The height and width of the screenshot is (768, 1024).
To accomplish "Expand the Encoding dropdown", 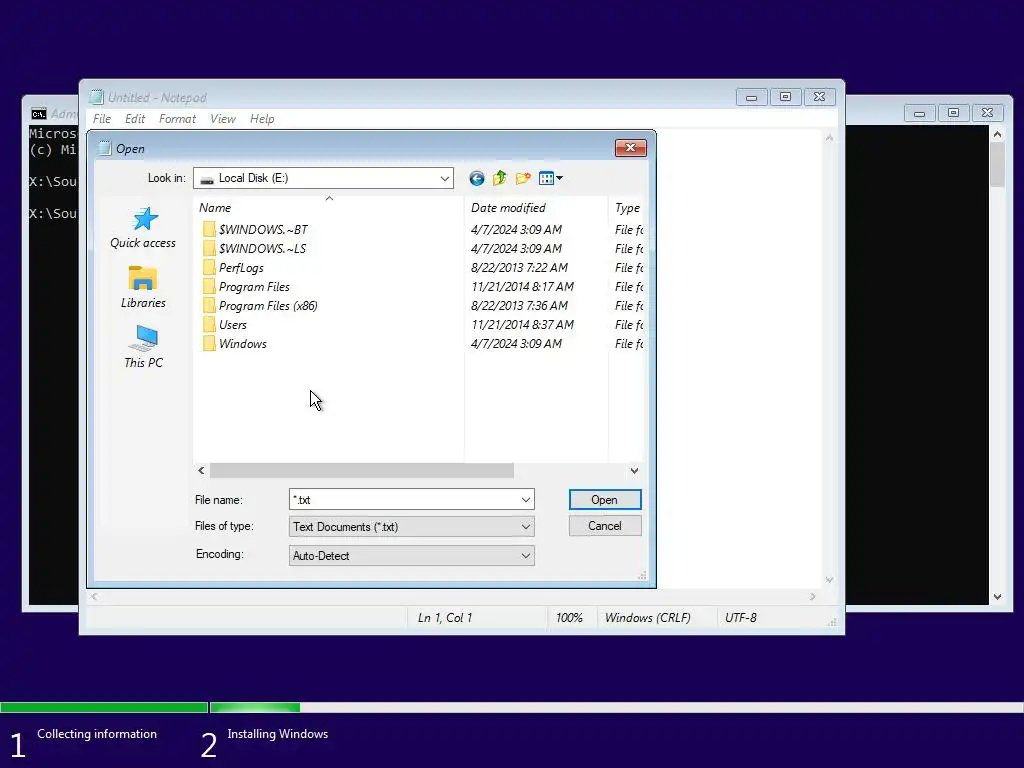I will click(526, 556).
